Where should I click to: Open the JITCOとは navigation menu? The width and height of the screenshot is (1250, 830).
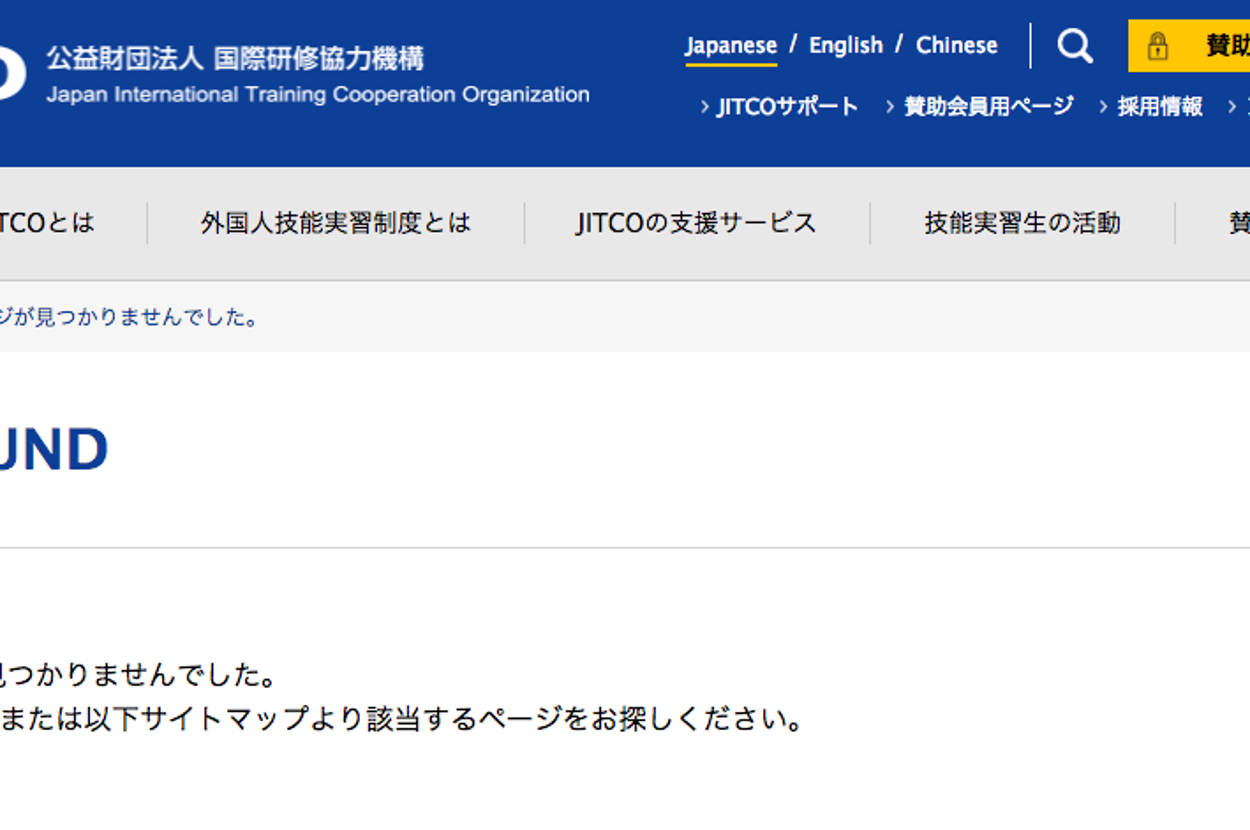tap(47, 223)
